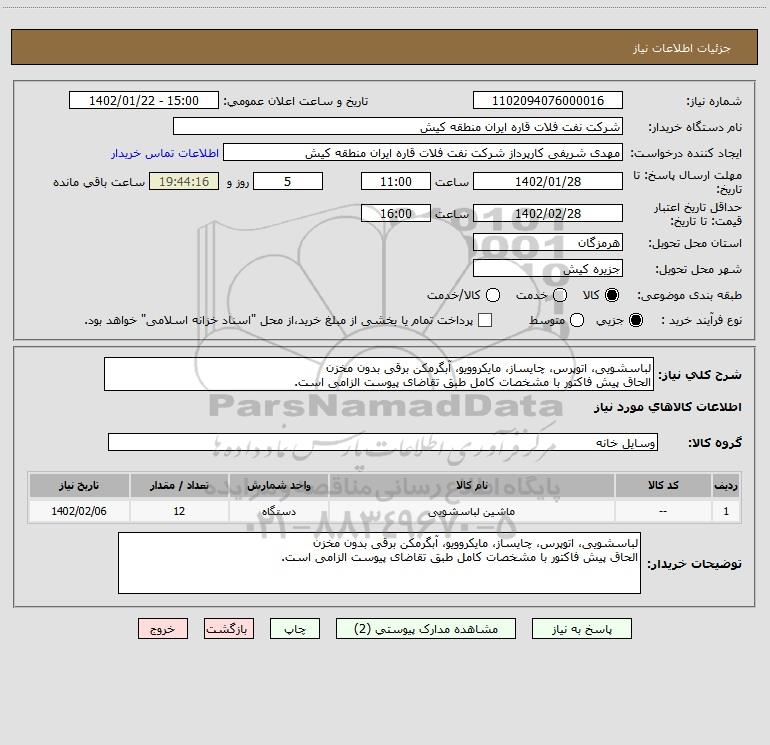Viewport: 770px width, 745px height.
Task: Click the خروج exit button
Action: 163,629
